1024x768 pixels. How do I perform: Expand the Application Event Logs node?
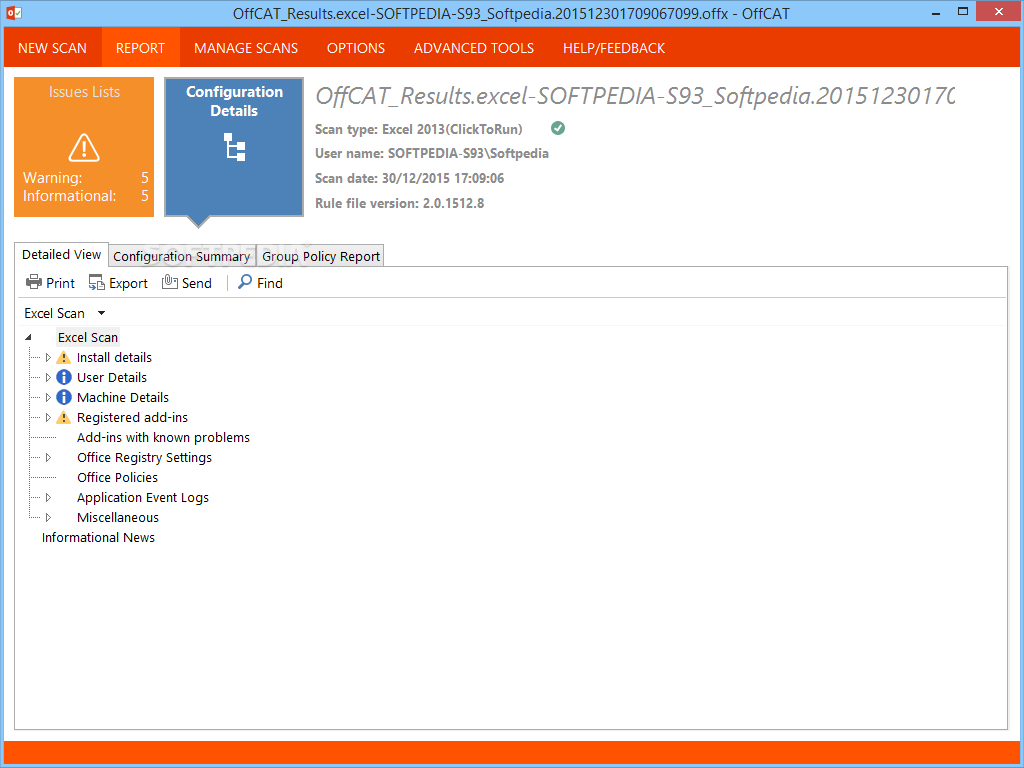(48, 498)
